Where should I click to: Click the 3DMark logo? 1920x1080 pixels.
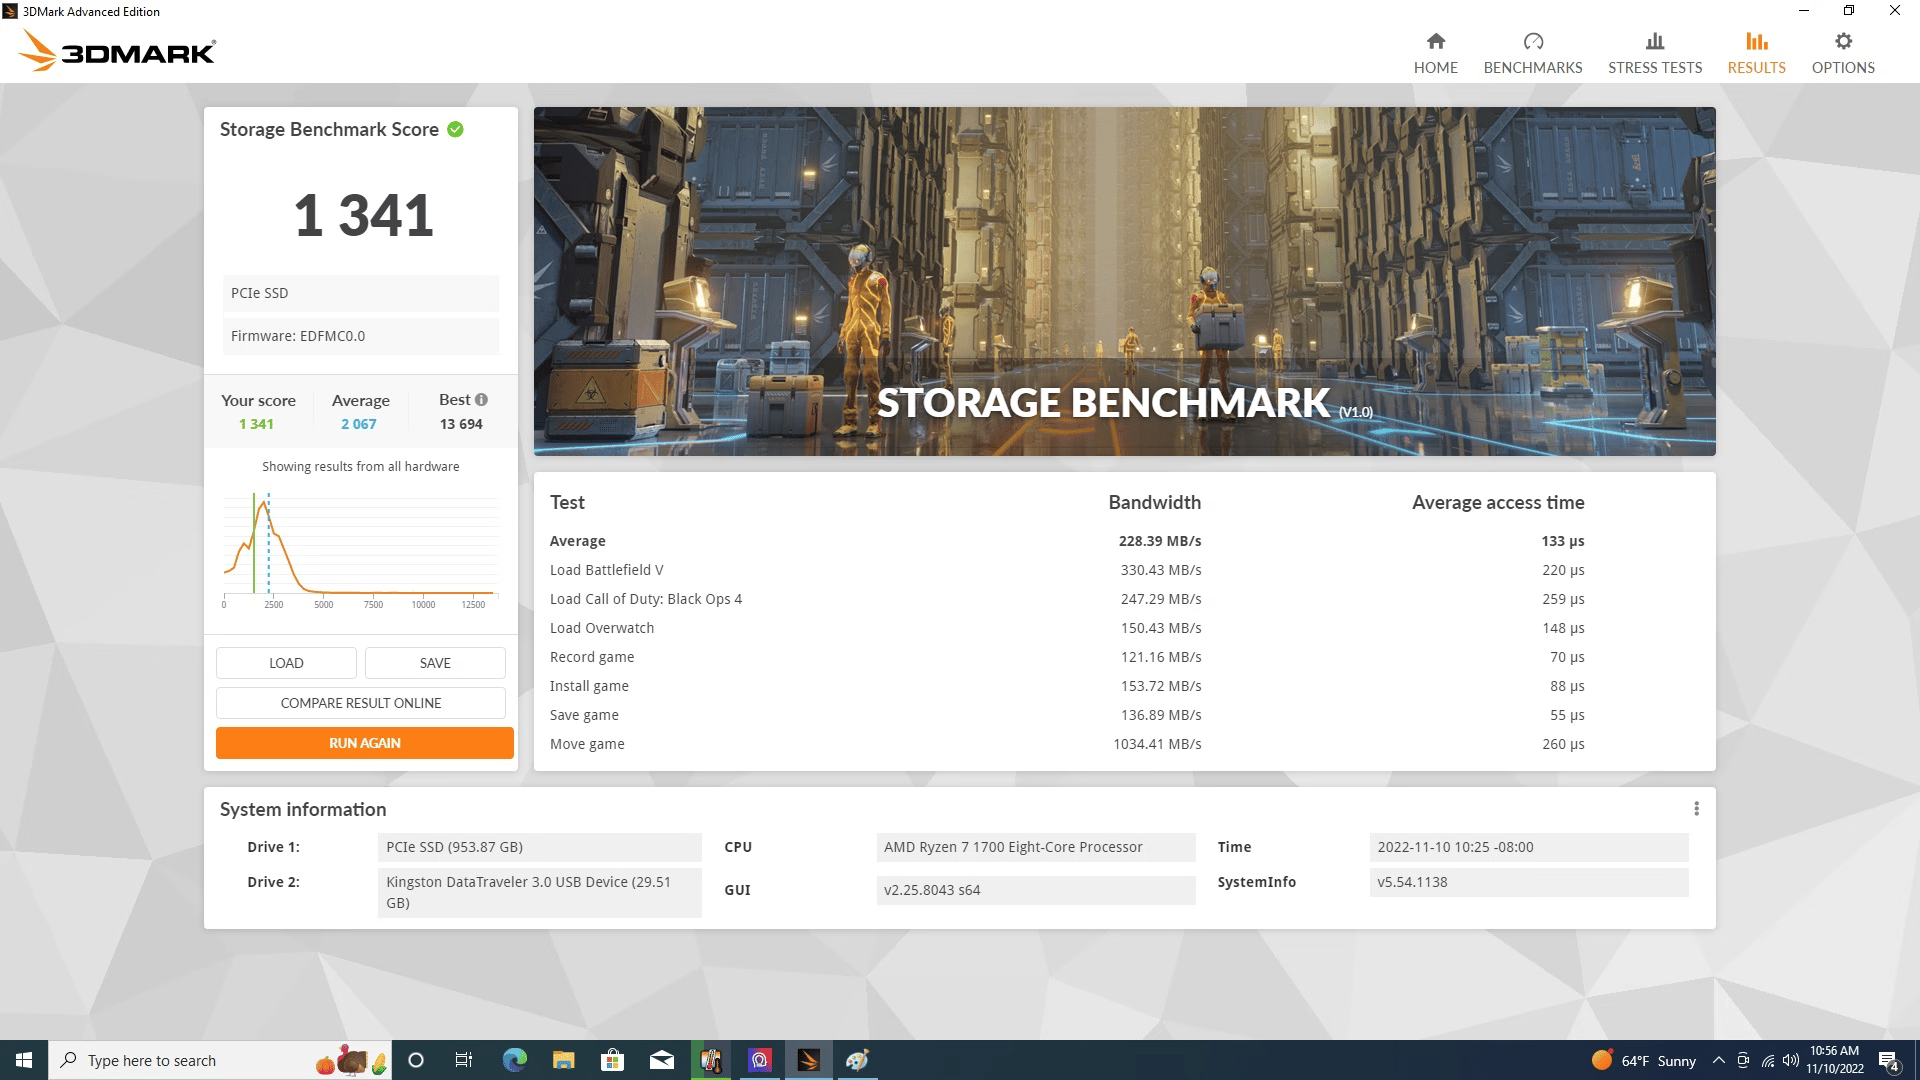coord(117,50)
